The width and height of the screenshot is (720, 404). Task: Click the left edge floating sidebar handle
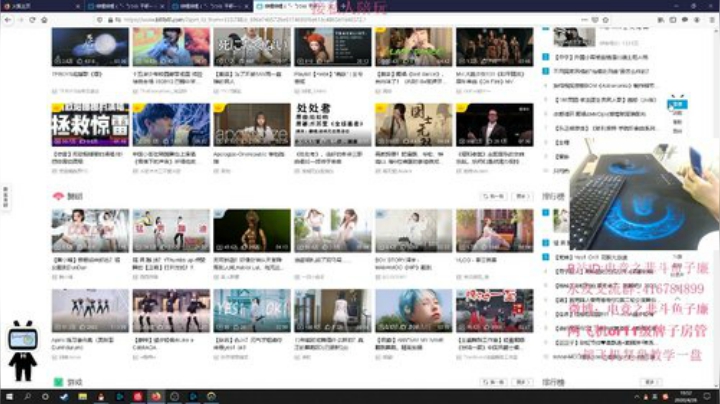pyautogui.click(x=5, y=197)
